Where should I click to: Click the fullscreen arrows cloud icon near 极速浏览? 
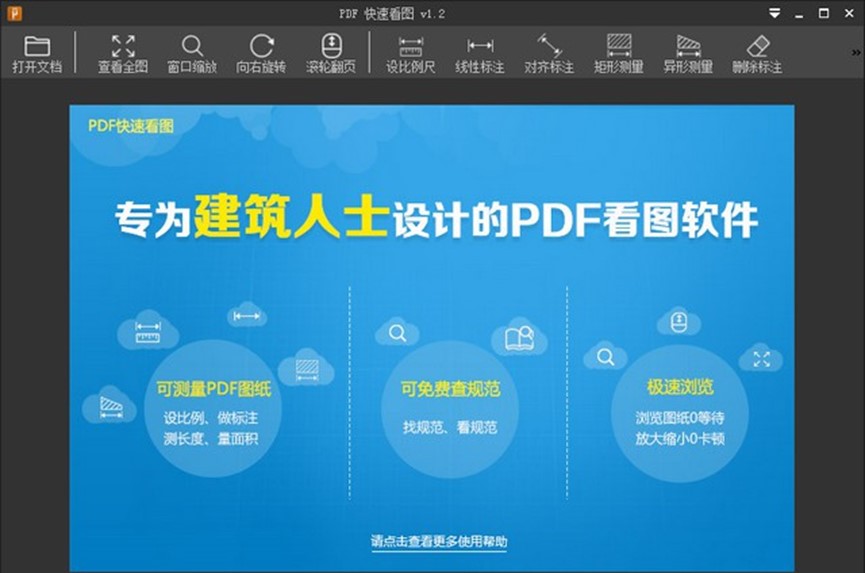[x=761, y=359]
